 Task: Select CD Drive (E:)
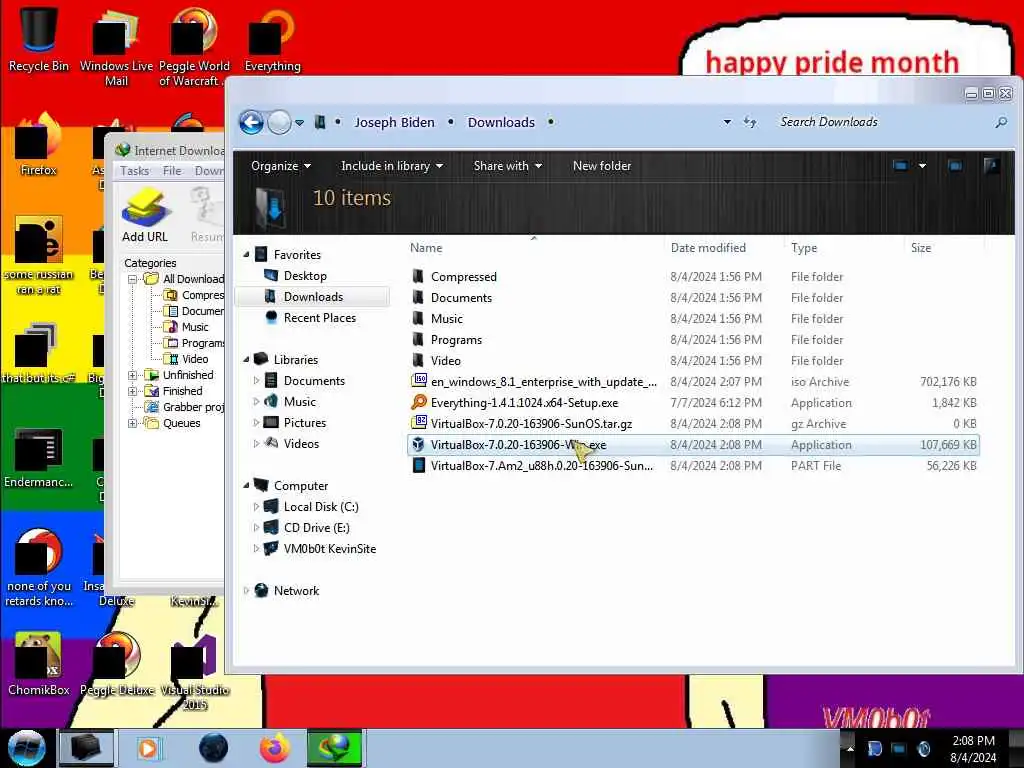coord(316,528)
